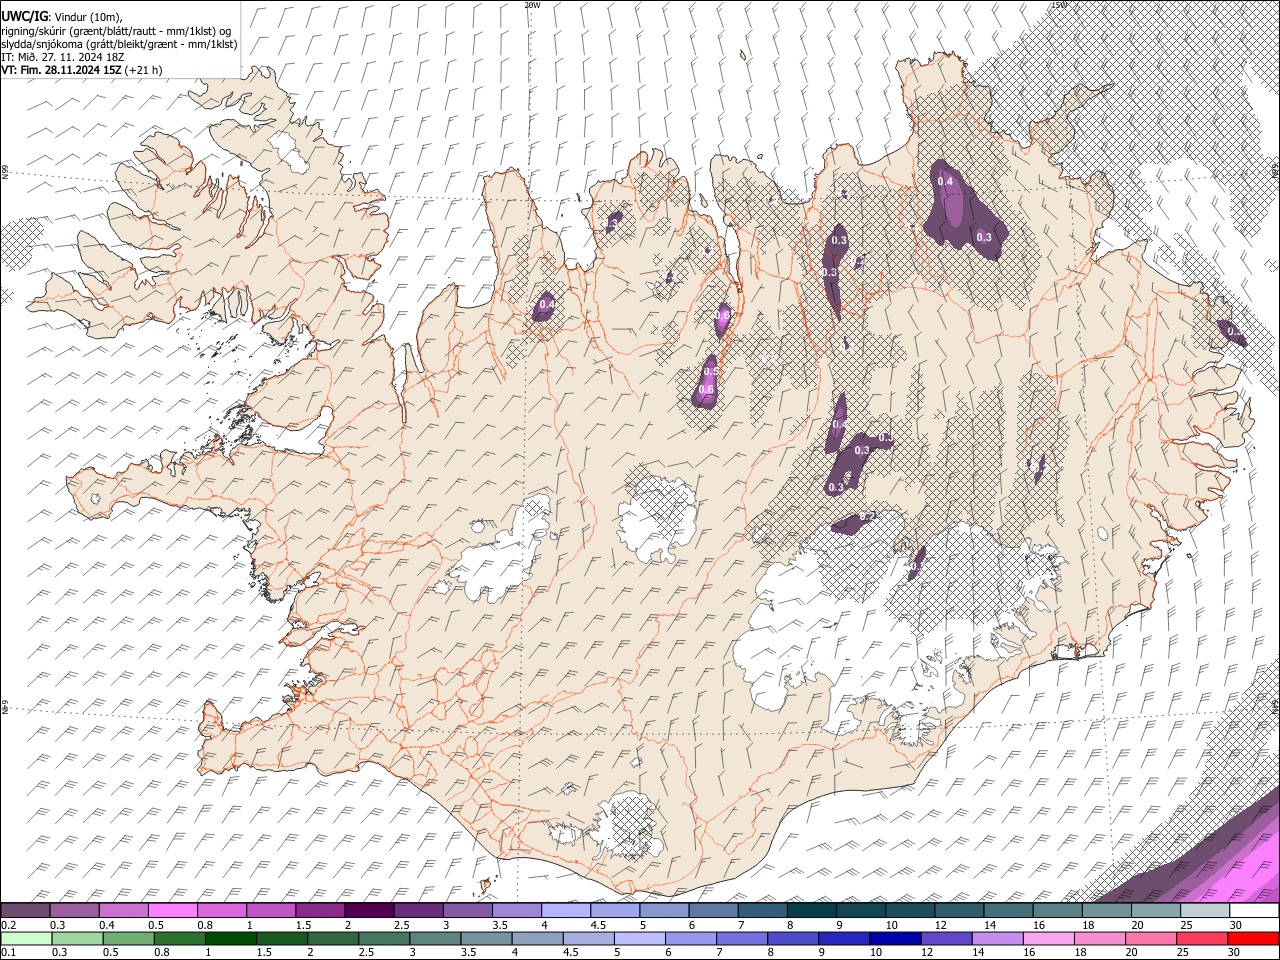
Task: Click the 'VT: Fim. 28.11.2024 15Z (+21 h)' line
Action: click(x=82, y=70)
